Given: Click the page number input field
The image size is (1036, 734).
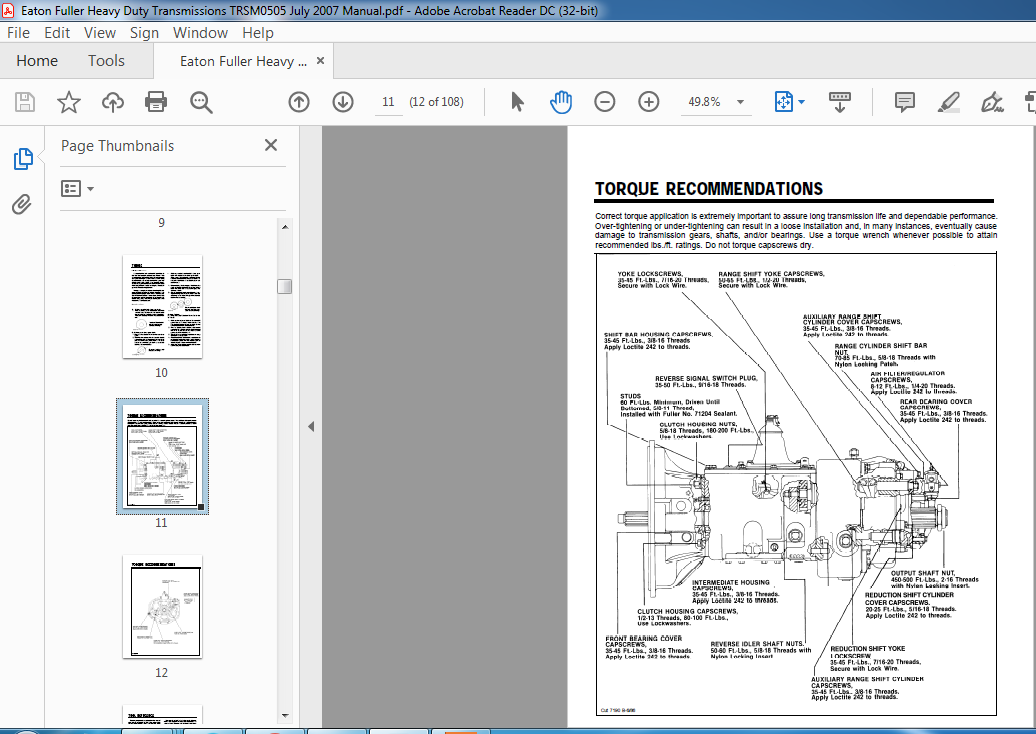Looking at the screenshot, I should (388, 102).
